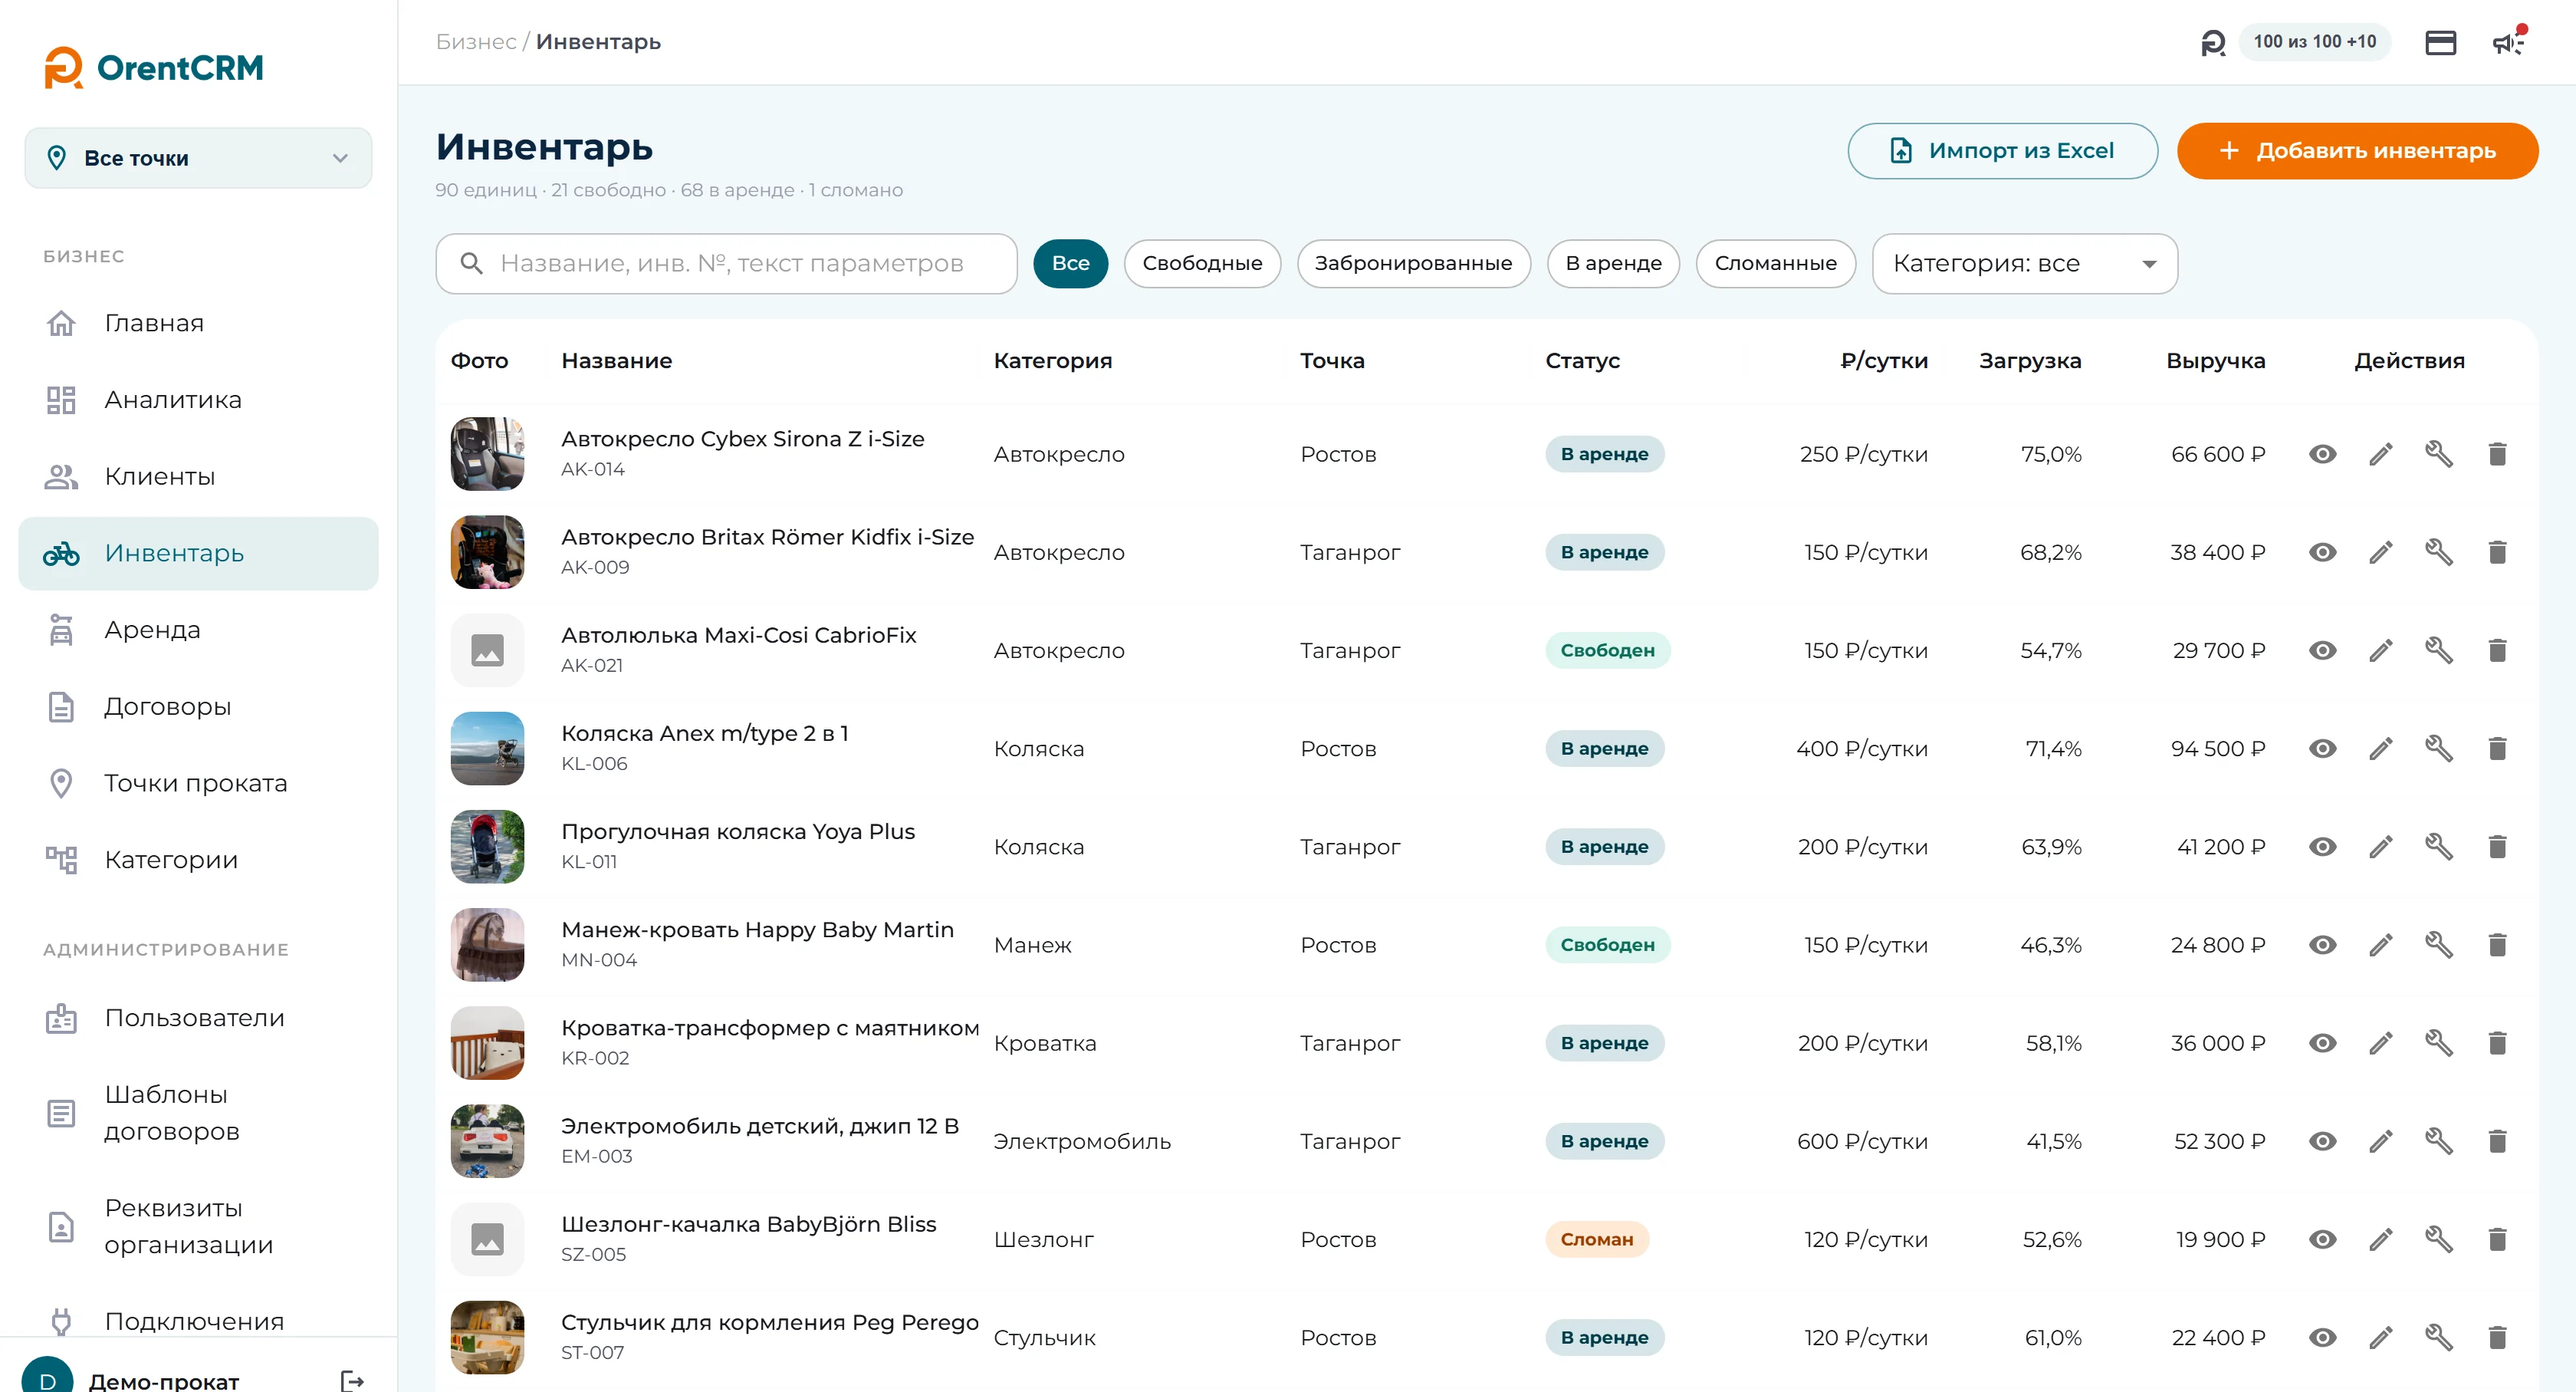
Task: Filter by Свободные status
Action: (x=1202, y=264)
